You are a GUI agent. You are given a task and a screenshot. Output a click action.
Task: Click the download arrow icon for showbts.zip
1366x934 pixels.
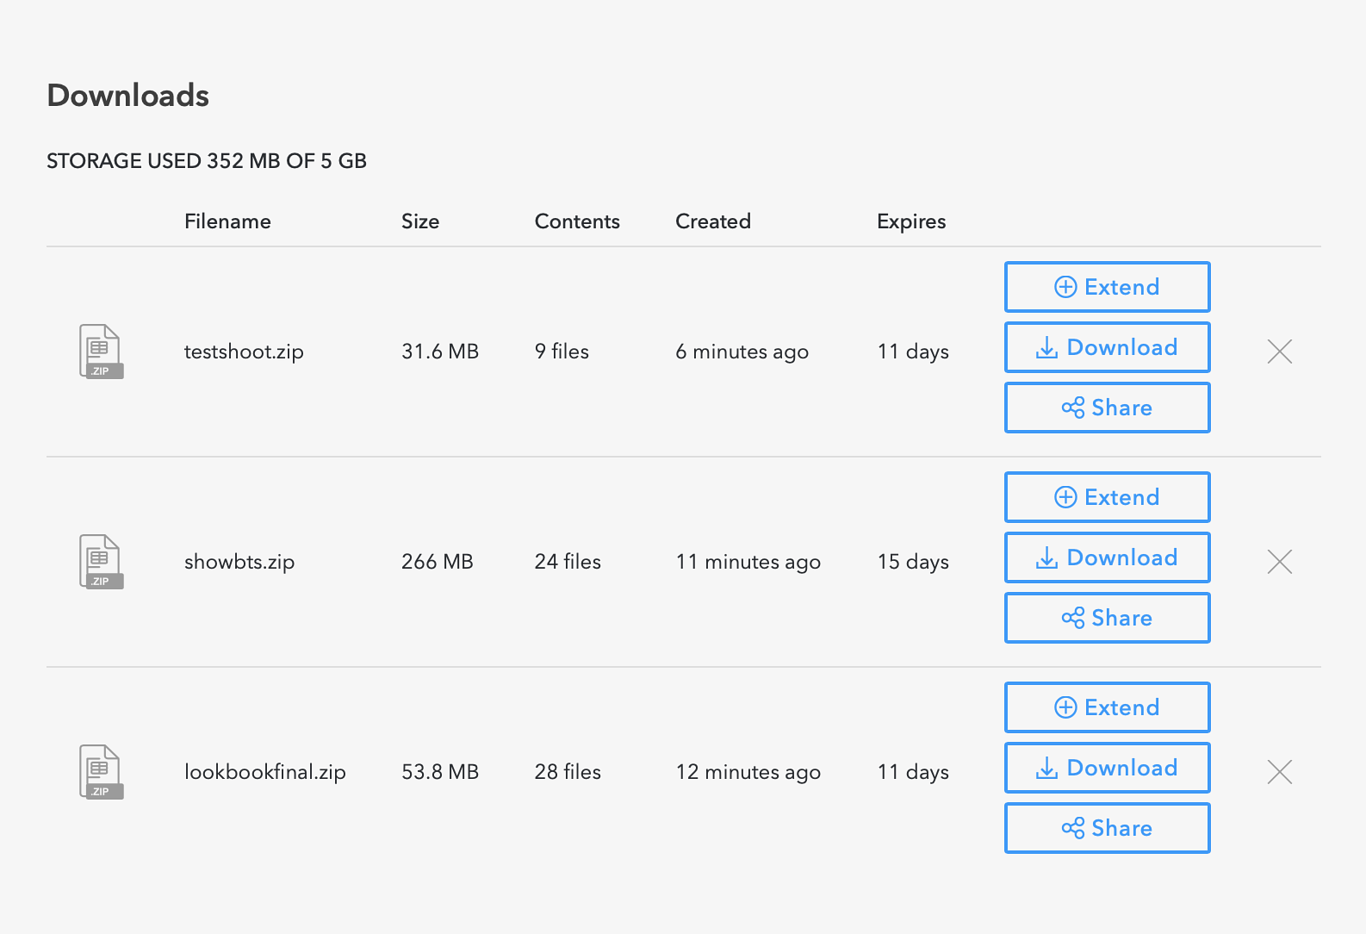coord(1046,557)
